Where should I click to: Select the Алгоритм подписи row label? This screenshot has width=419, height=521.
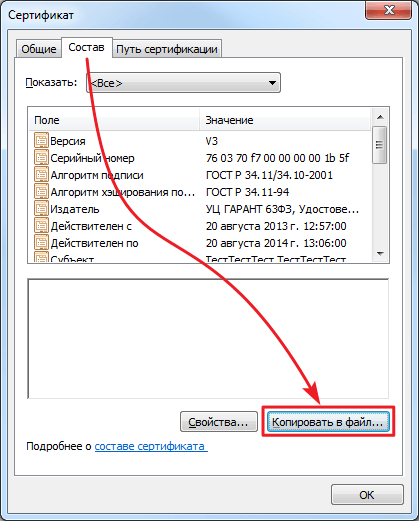[x=97, y=175]
